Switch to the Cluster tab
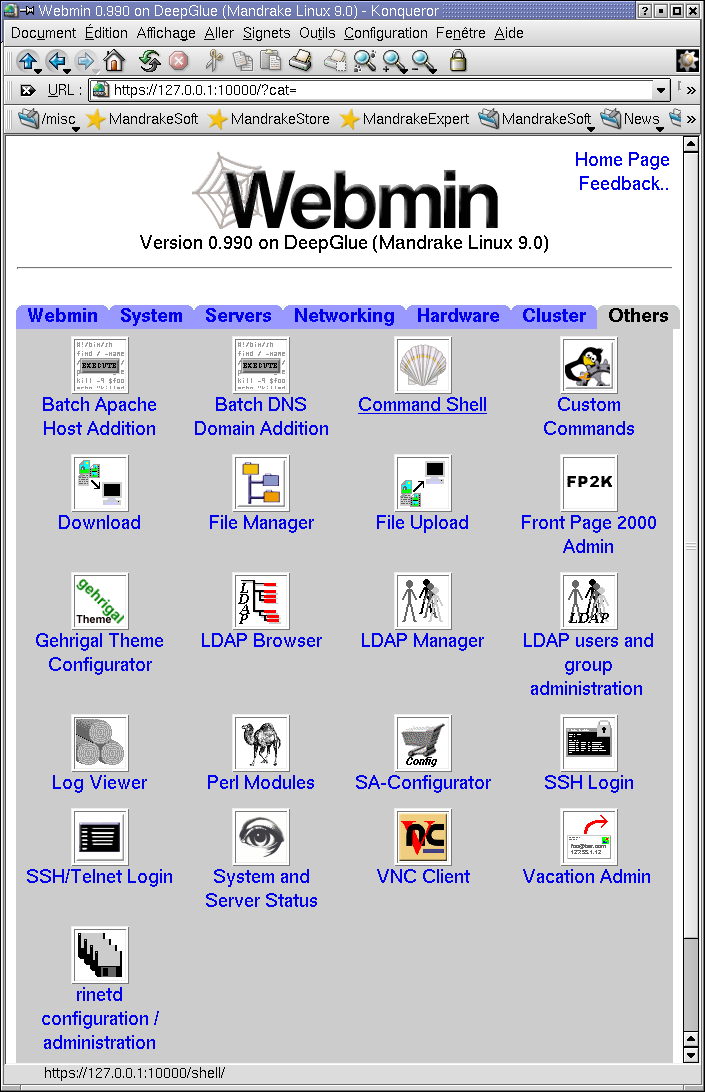This screenshot has width=705, height=1092. click(554, 315)
